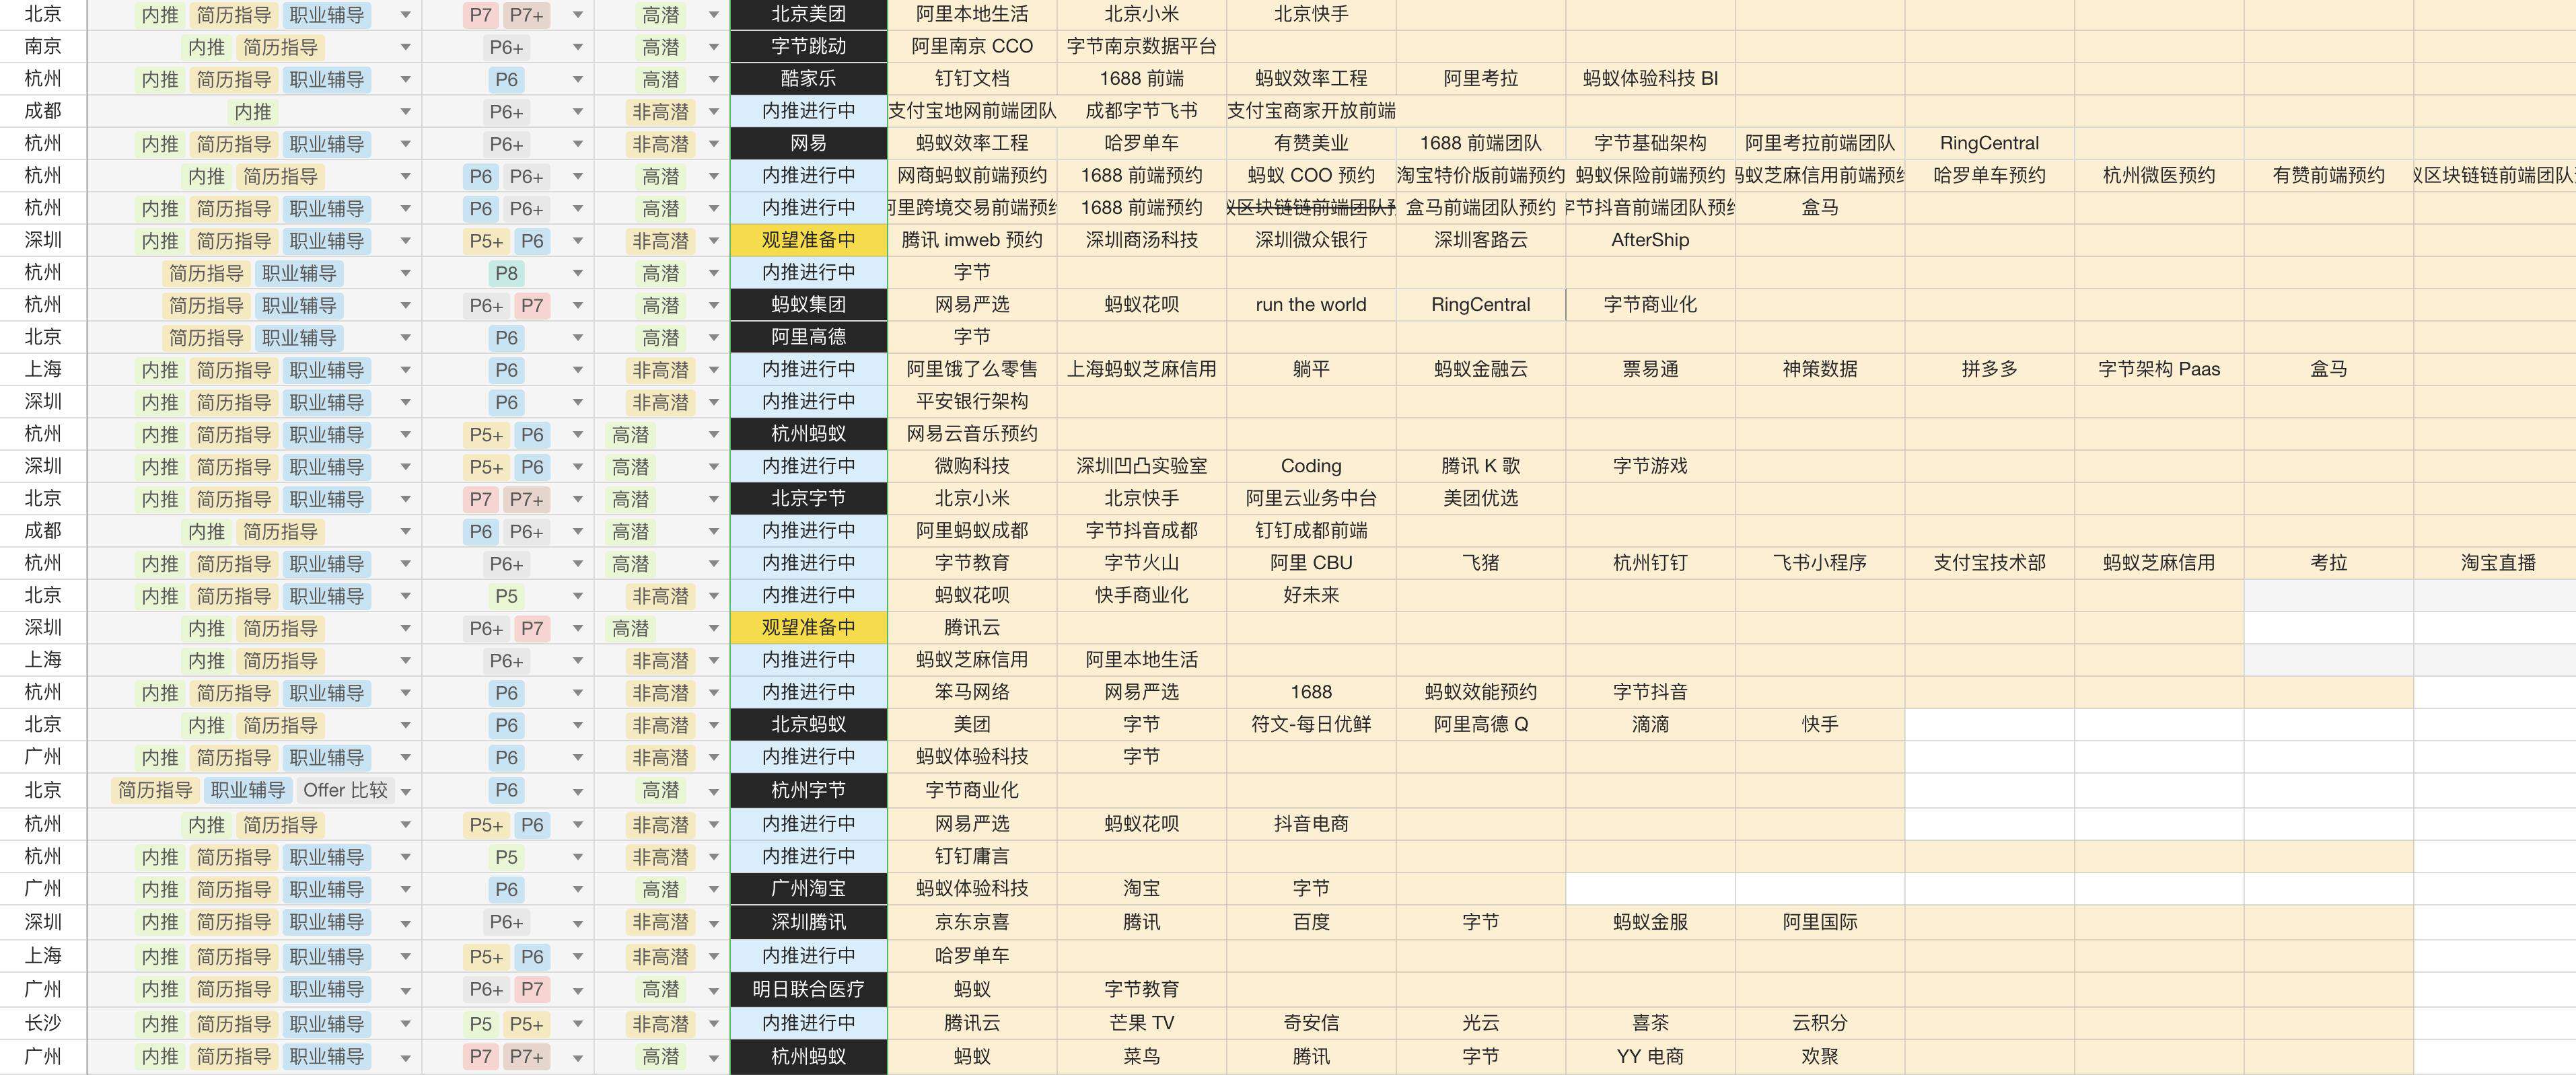Select the 抖音电商 cell
The width and height of the screenshot is (2576, 1075).
pyautogui.click(x=1311, y=824)
